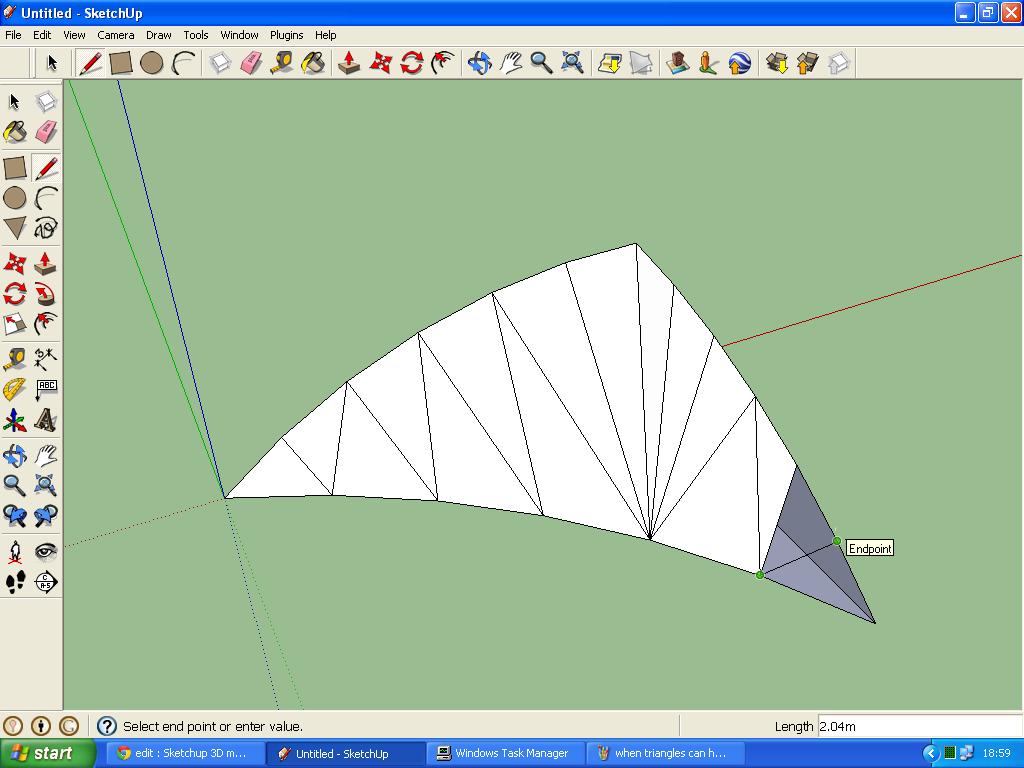Select the Polygon tool in the side tool set

click(15, 229)
